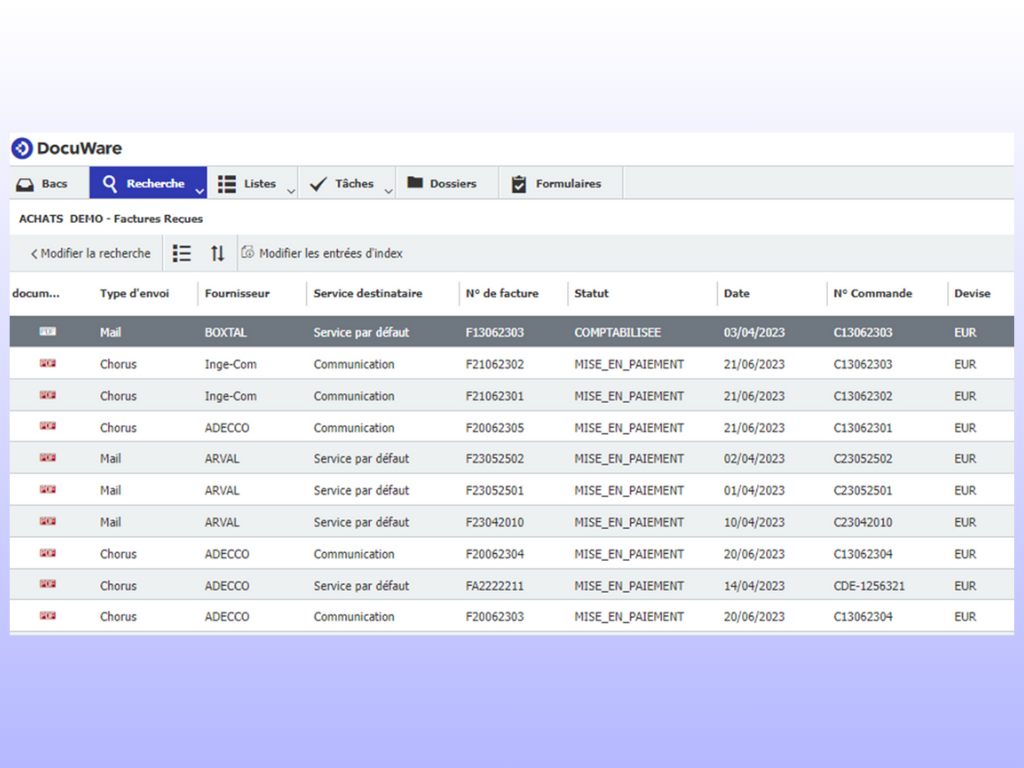Open PDF icon of invoice F20062304
The image size is (1024, 768).
tap(48, 553)
